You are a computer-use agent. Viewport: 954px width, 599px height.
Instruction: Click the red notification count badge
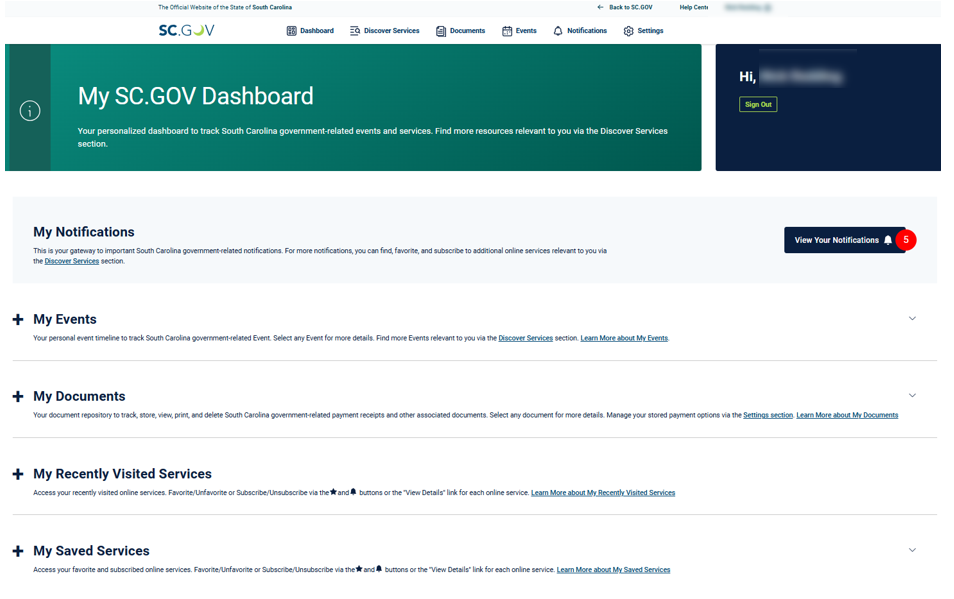tap(906, 240)
